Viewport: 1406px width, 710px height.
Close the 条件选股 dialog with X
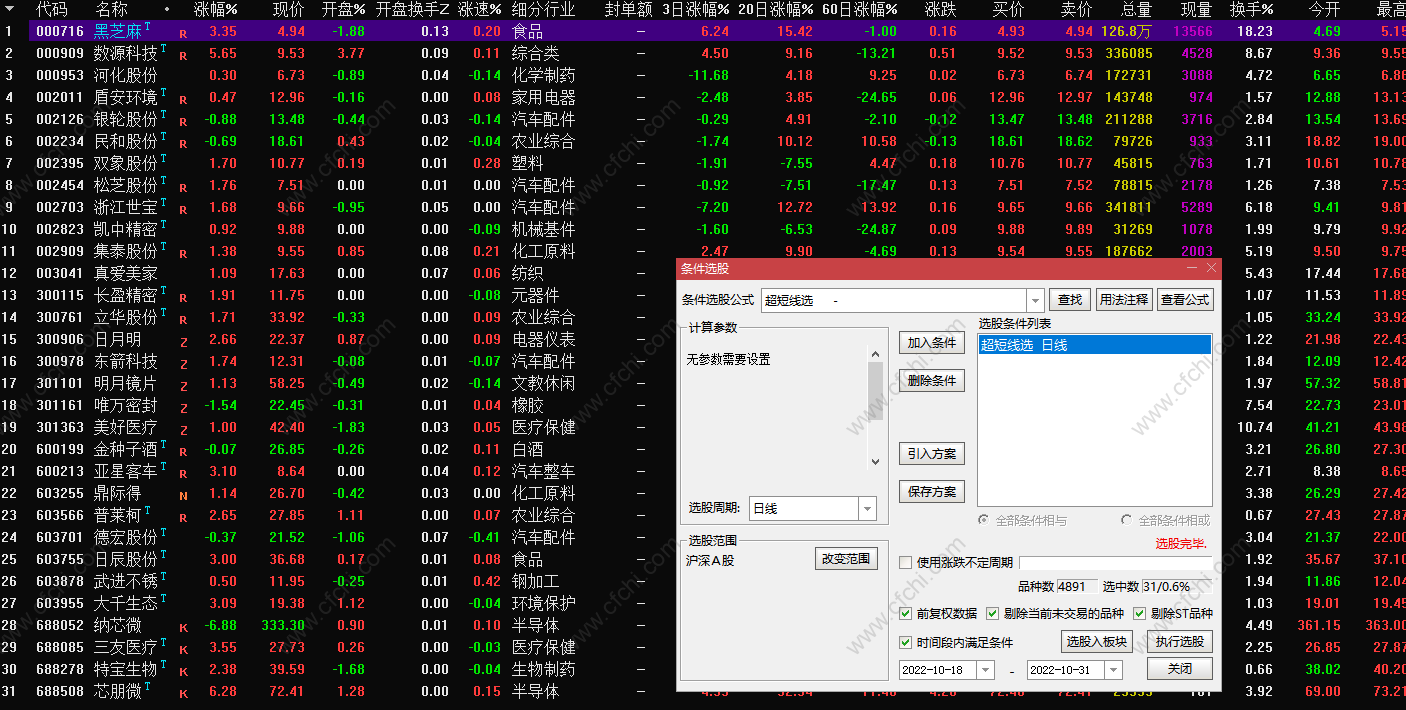tap(1212, 268)
